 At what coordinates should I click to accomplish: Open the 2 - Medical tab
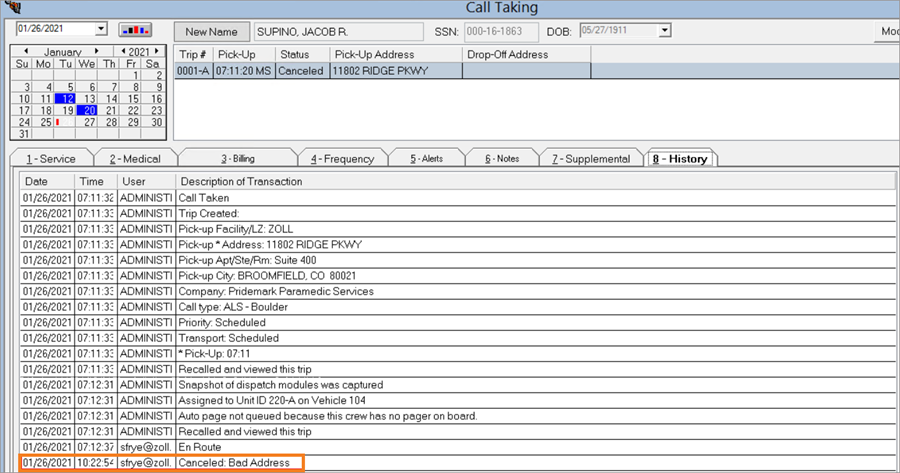pyautogui.click(x=135, y=158)
